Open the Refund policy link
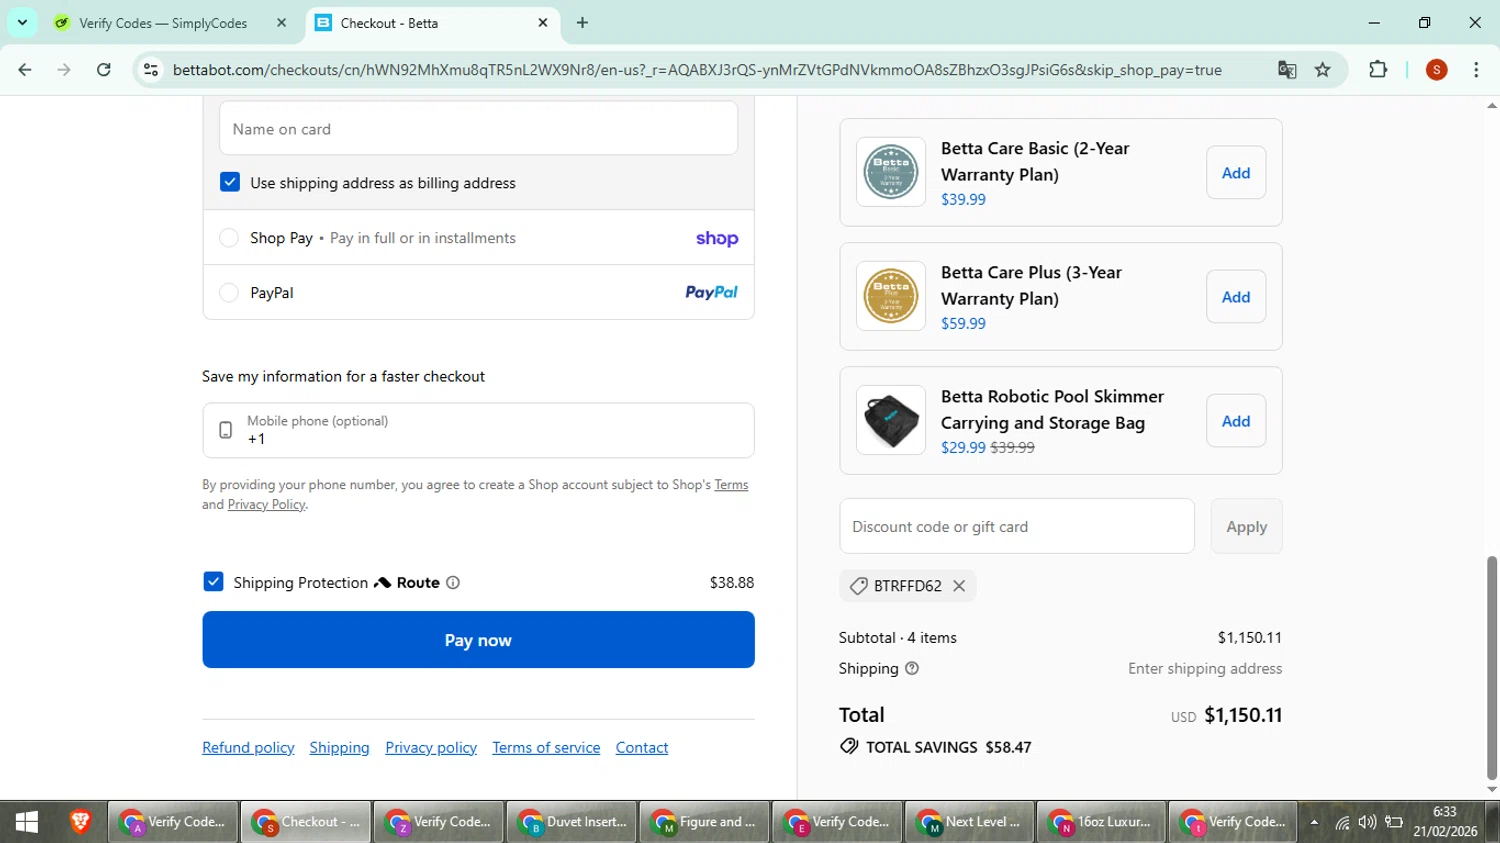Viewport: 1500px width, 843px height. coord(248,748)
